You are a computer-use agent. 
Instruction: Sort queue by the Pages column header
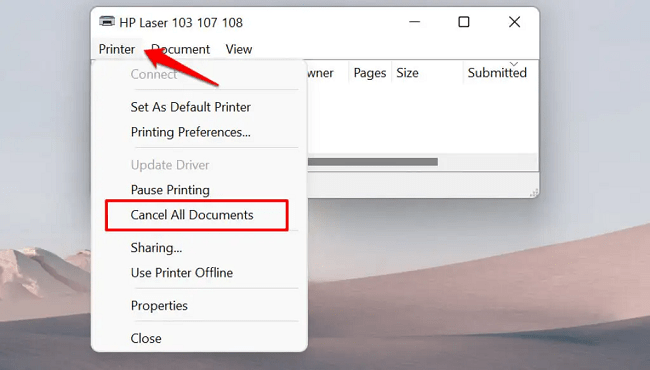(x=370, y=73)
